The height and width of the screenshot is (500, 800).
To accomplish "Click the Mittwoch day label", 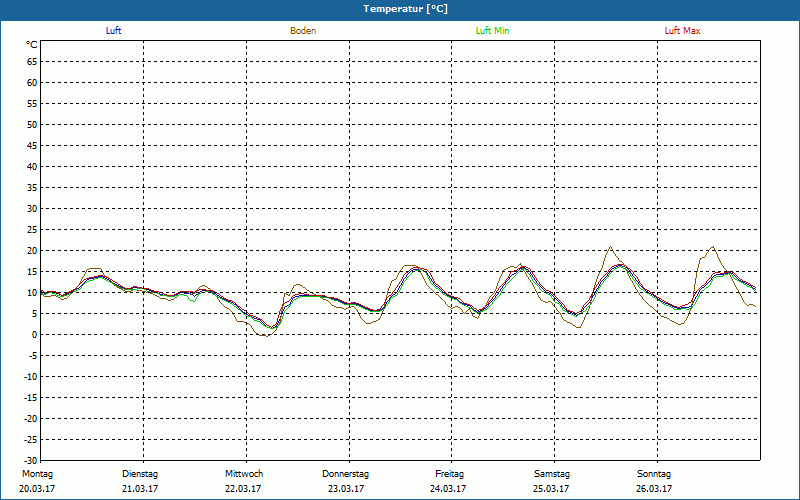I will (244, 474).
